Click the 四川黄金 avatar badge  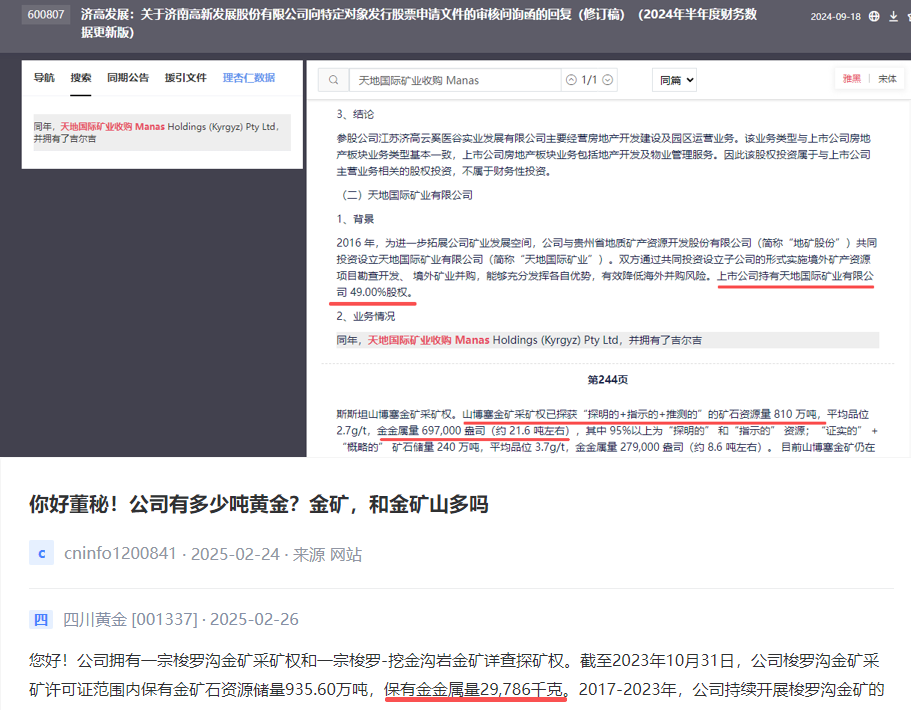point(41,620)
